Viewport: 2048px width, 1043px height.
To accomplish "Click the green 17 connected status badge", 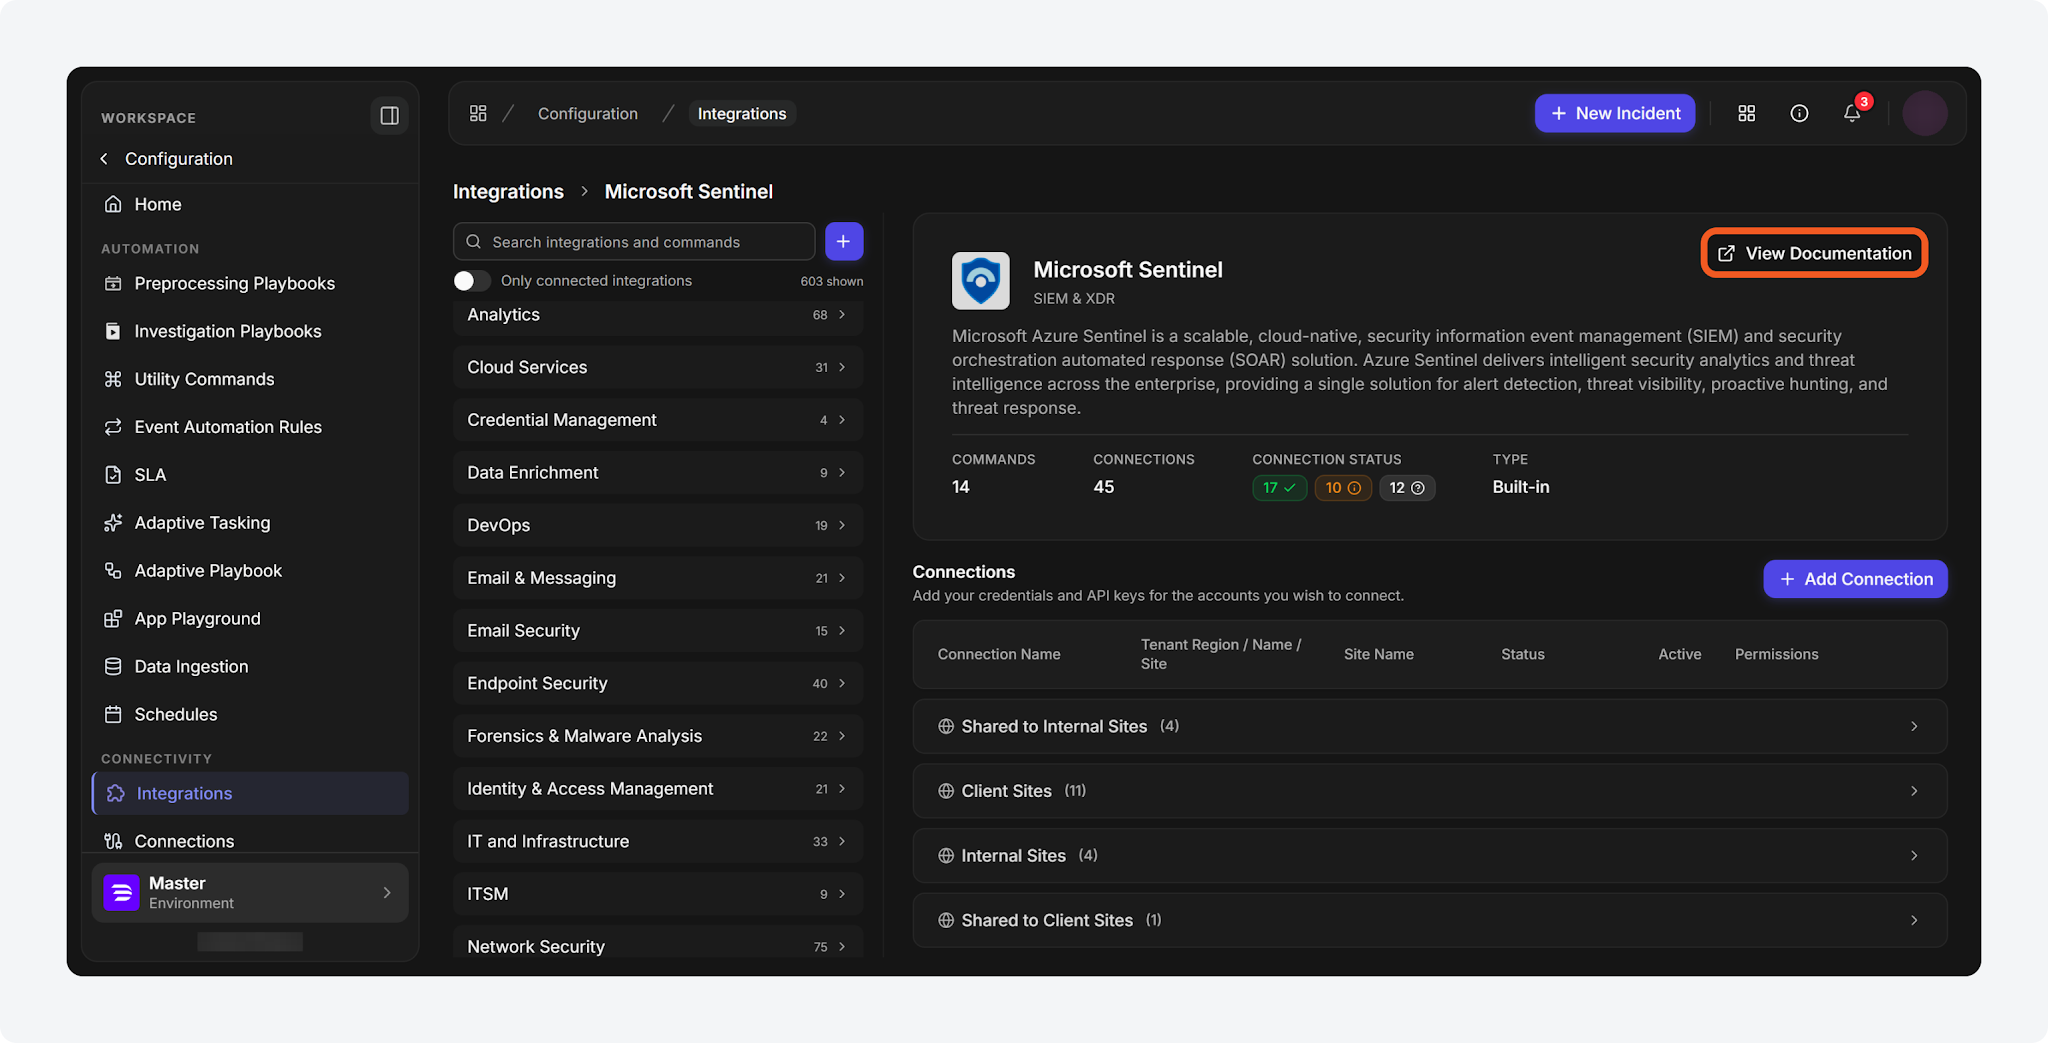I will click(1279, 488).
